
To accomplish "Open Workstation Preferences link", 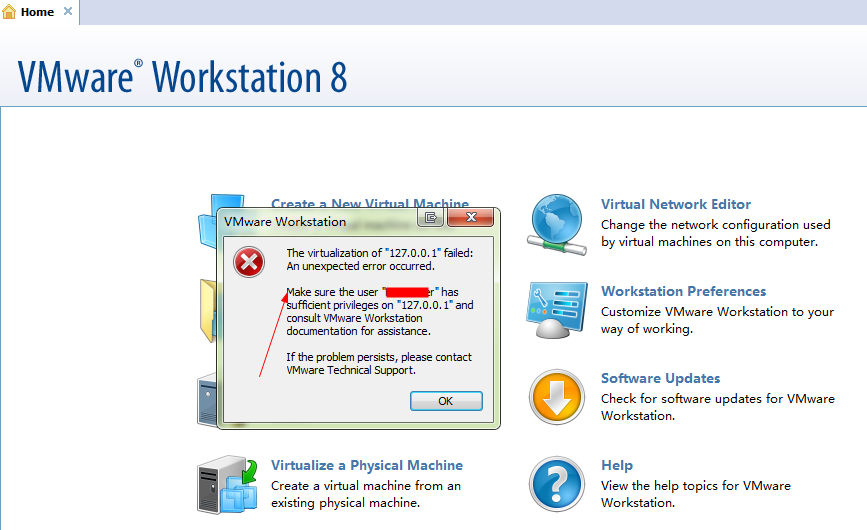I will click(x=683, y=291).
